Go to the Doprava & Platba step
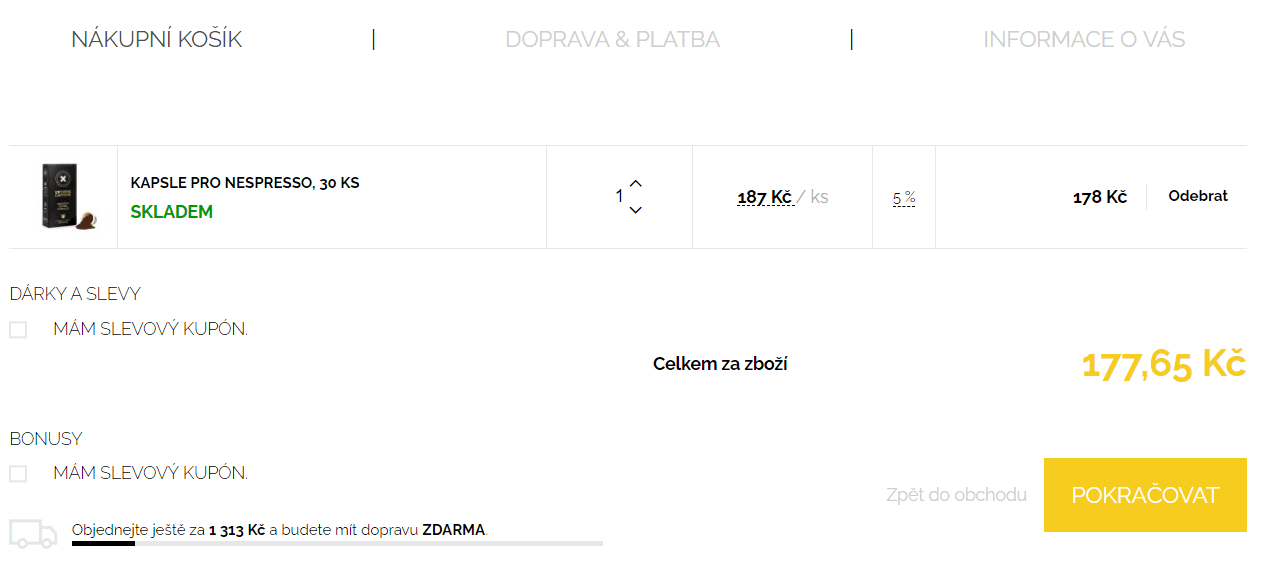The height and width of the screenshot is (587, 1261). point(612,39)
